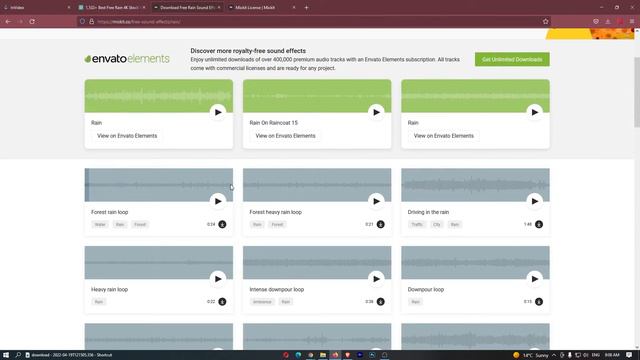This screenshot has width=640, height=360.
Task: Go back to the previous page
Action: click(8, 21)
